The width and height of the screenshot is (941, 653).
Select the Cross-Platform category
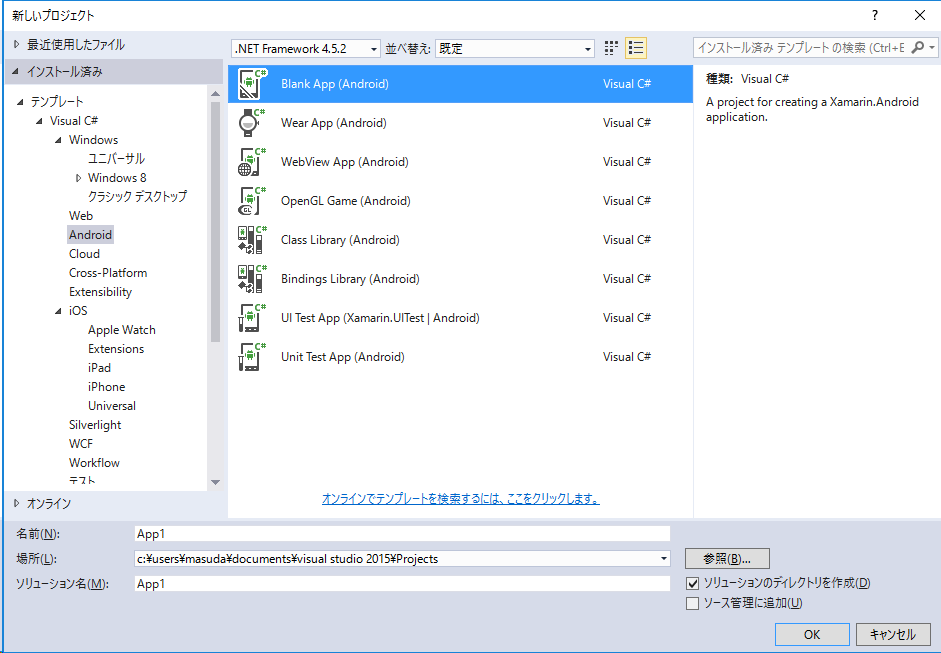pos(108,273)
